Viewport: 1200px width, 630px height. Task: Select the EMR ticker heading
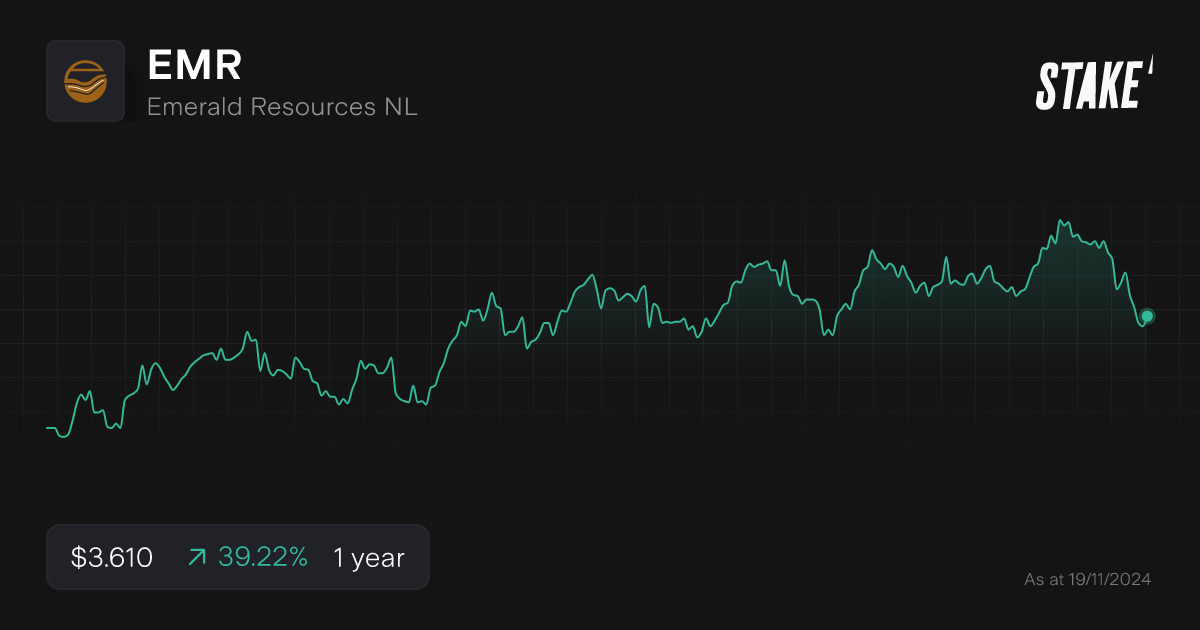[x=194, y=66]
